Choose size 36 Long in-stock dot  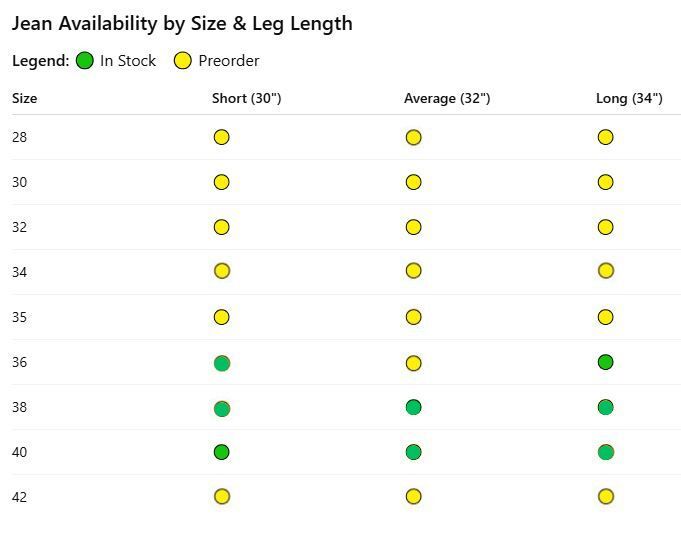point(605,362)
